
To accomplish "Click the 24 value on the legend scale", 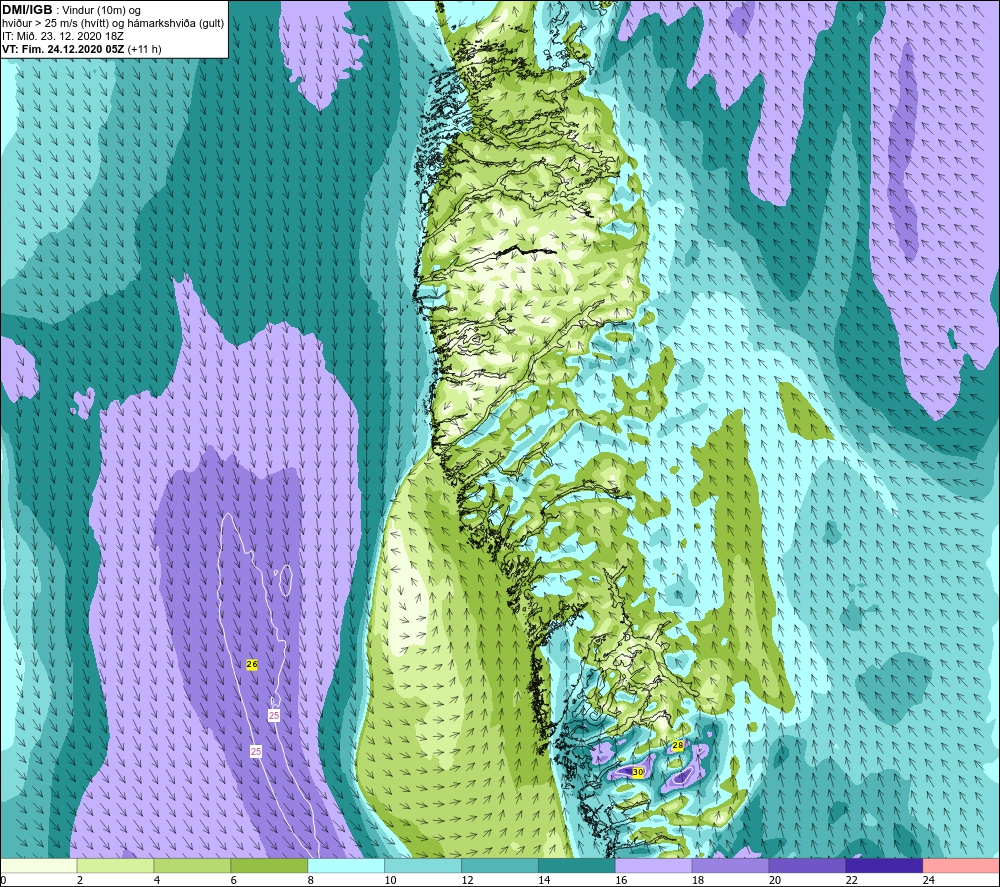I will [x=929, y=880].
